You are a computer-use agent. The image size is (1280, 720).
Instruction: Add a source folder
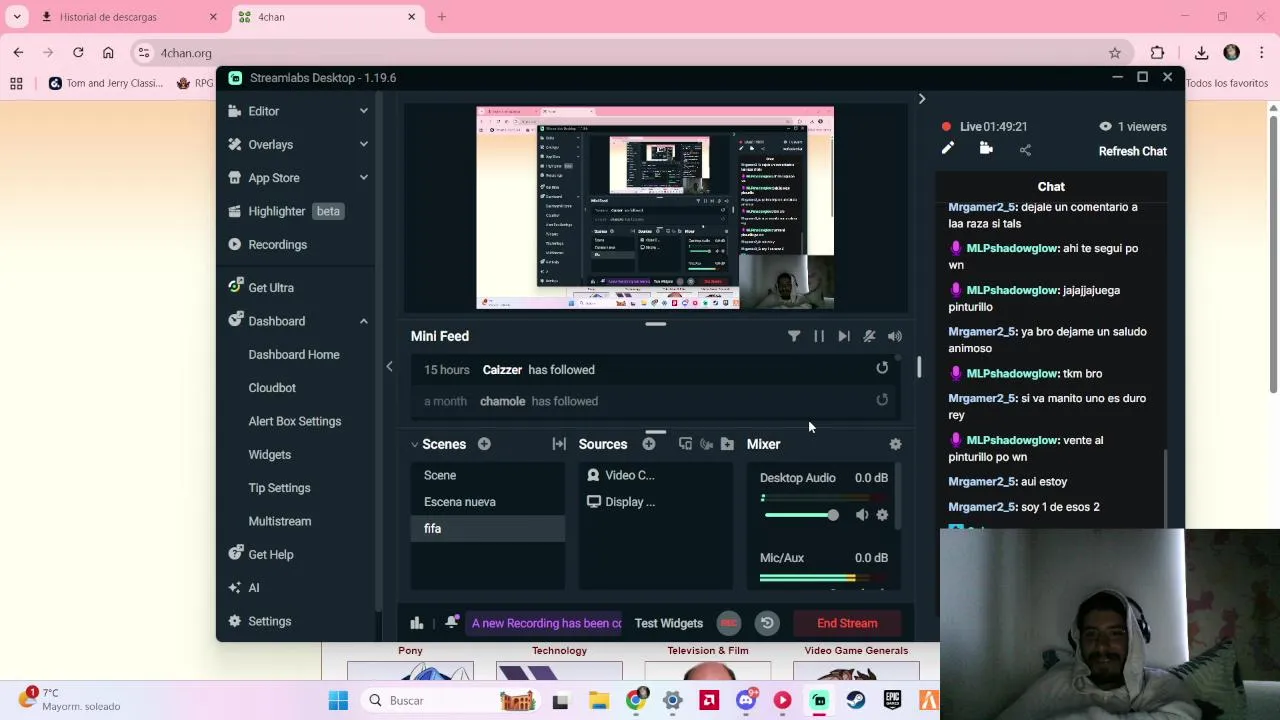pyautogui.click(x=727, y=444)
